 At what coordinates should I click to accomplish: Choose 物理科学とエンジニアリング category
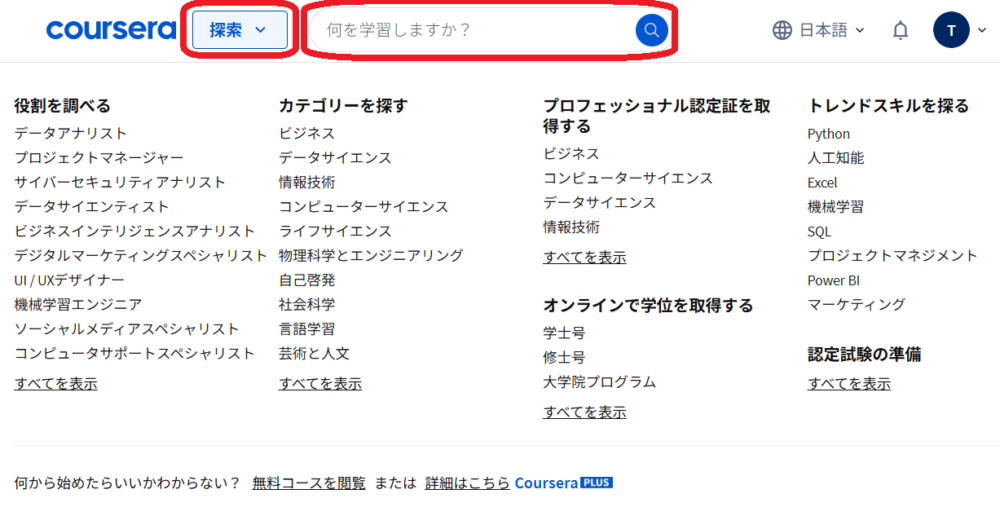click(371, 256)
